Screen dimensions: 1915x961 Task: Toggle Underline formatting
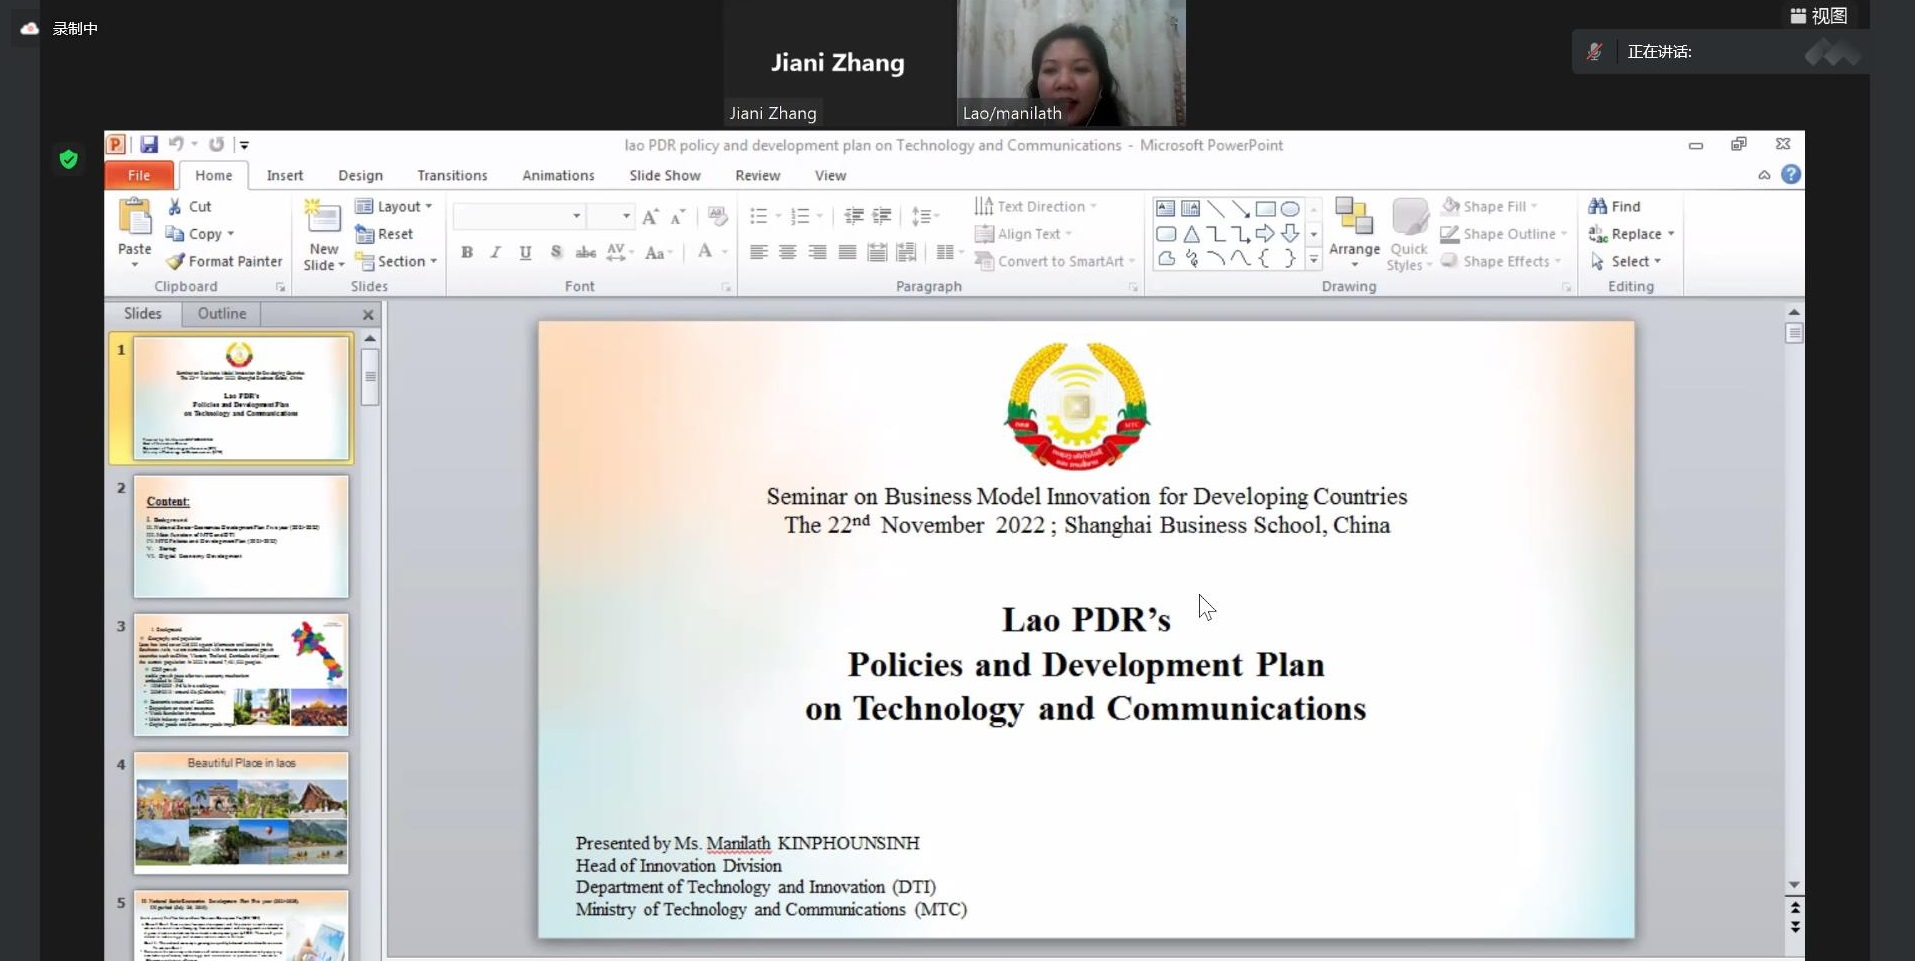525,252
